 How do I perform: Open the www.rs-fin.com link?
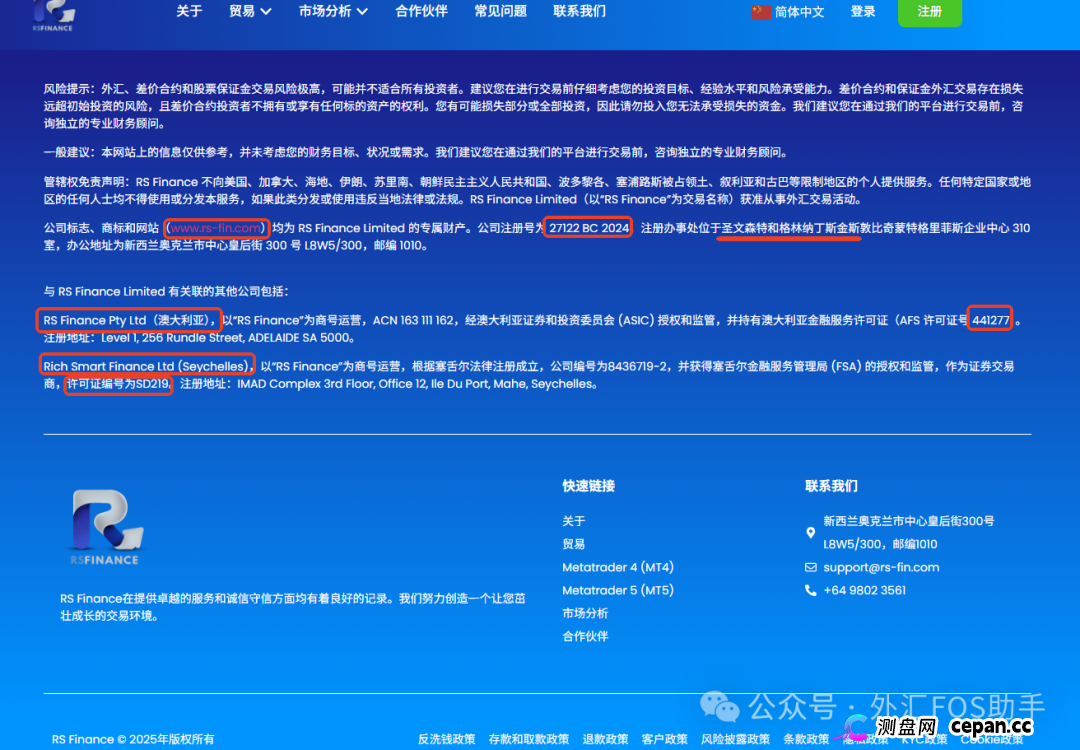click(214, 228)
